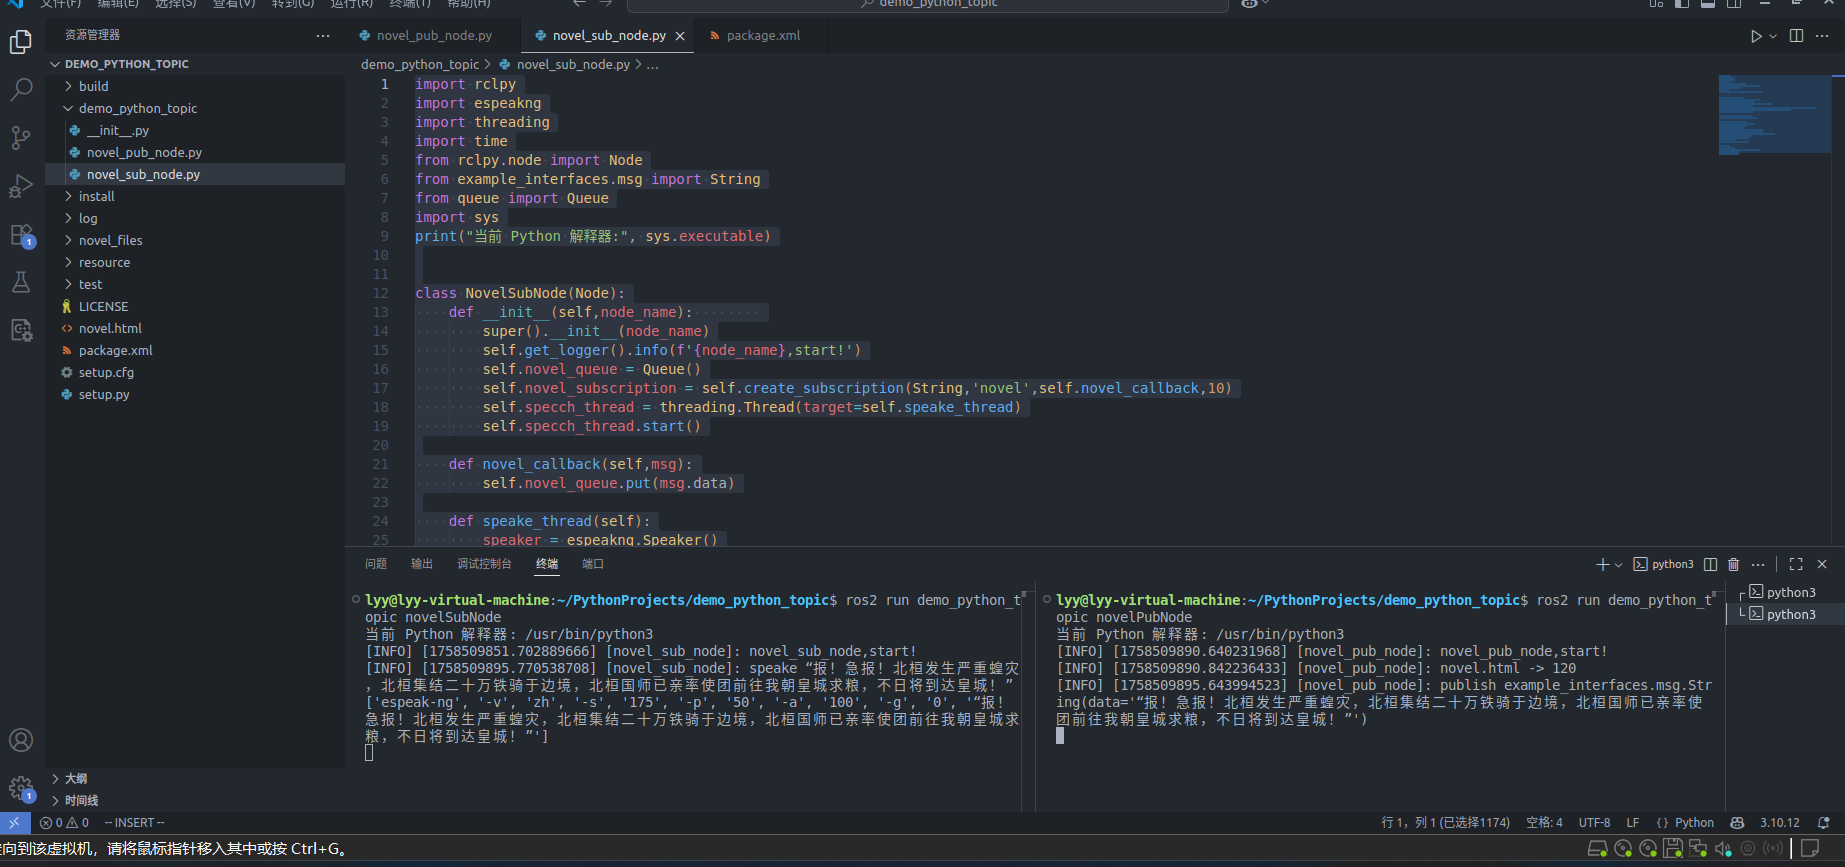Expand the 时间线 timeline section

(x=81, y=800)
